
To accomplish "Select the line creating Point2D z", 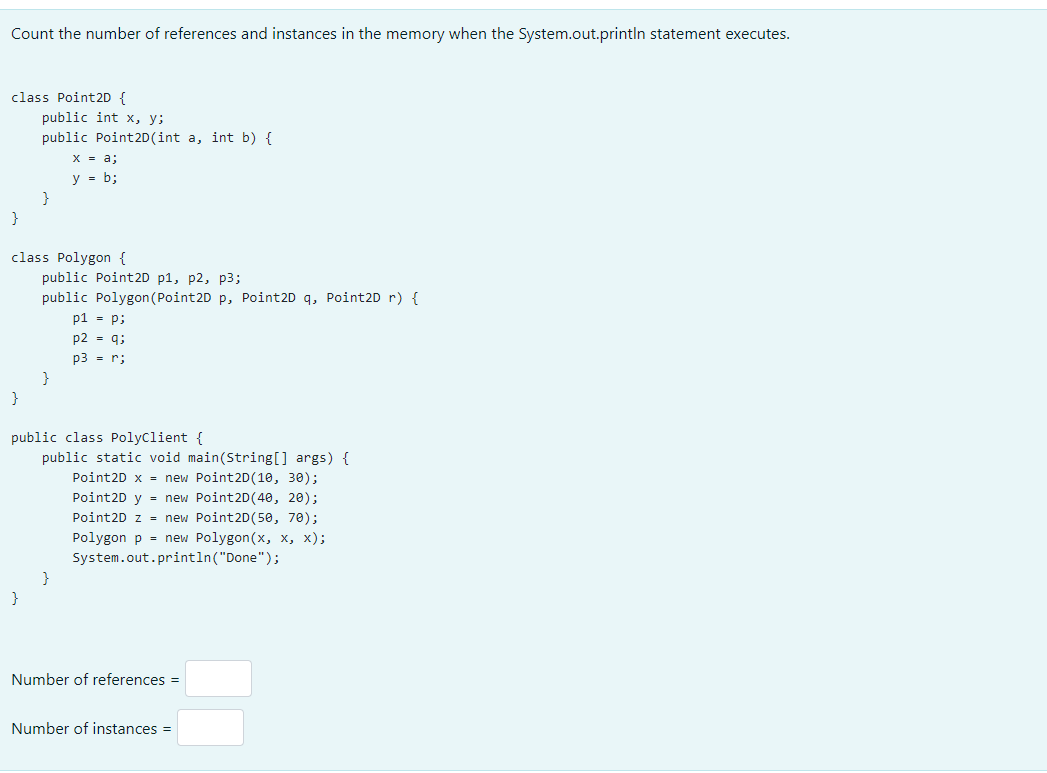I will coord(194,517).
